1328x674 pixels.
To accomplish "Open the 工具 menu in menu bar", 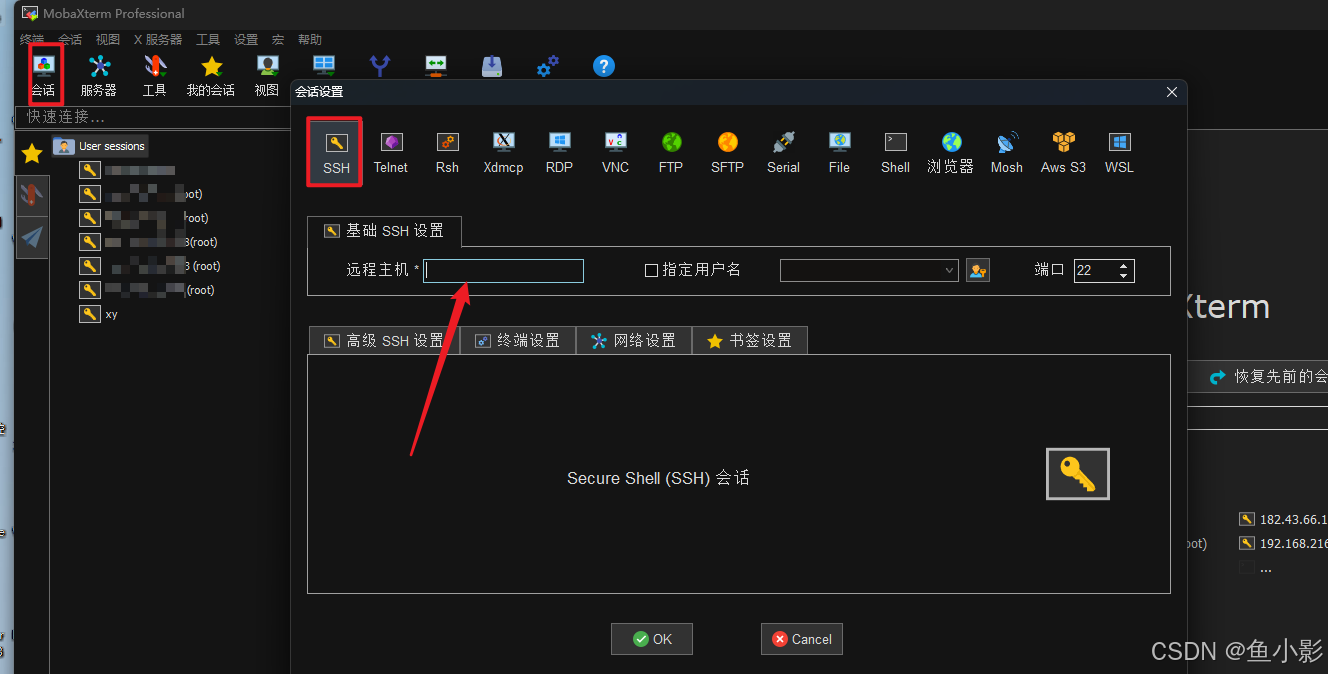I will point(208,40).
